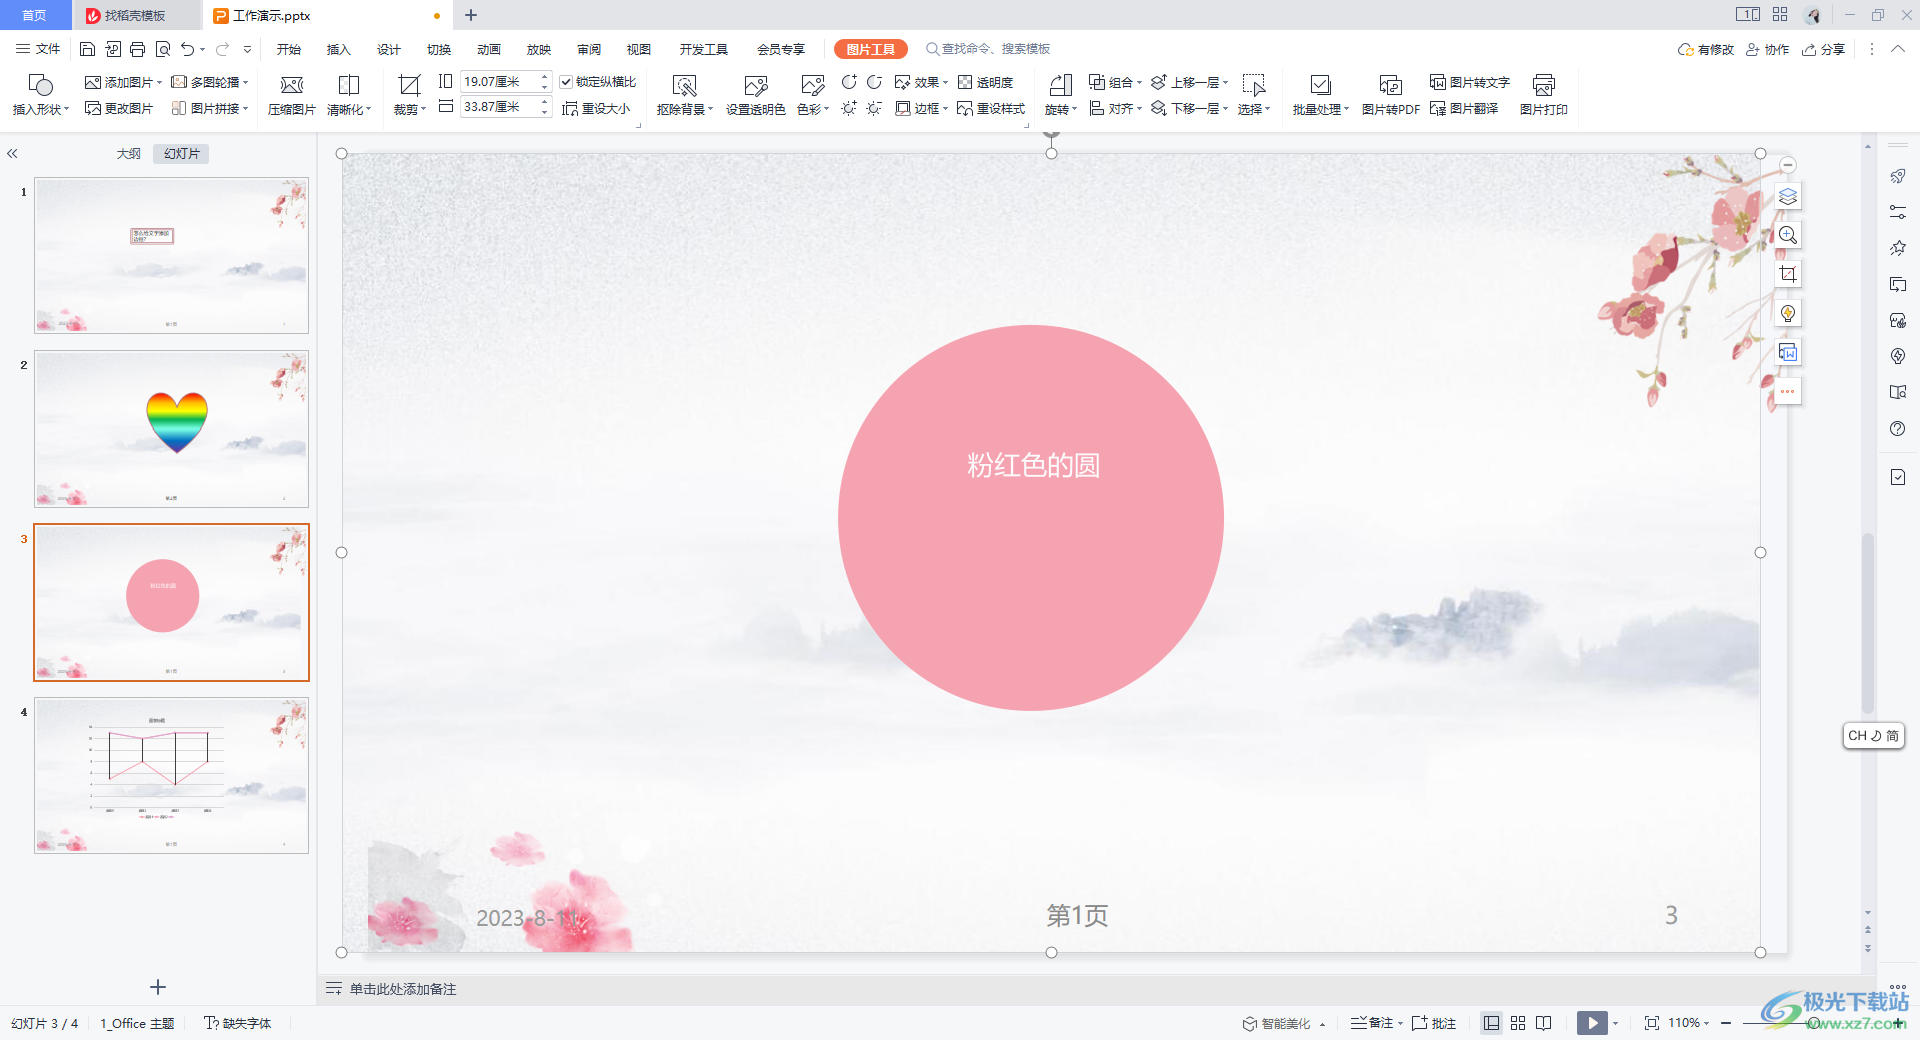Open the layers icon in floating toolbar

[1788, 196]
